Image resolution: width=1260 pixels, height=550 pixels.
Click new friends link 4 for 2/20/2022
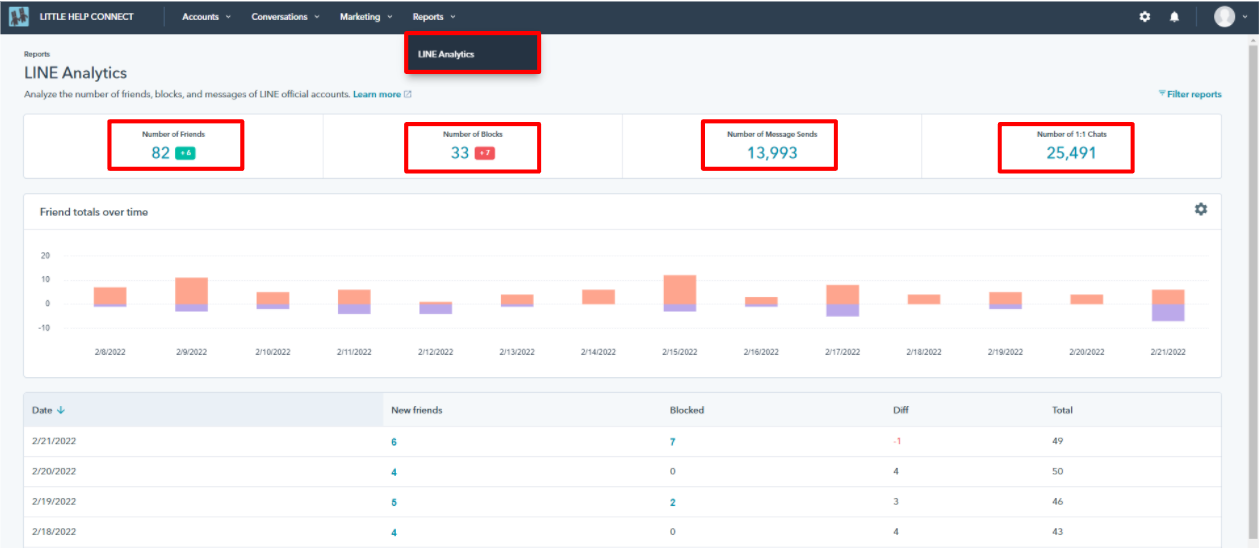tap(394, 472)
